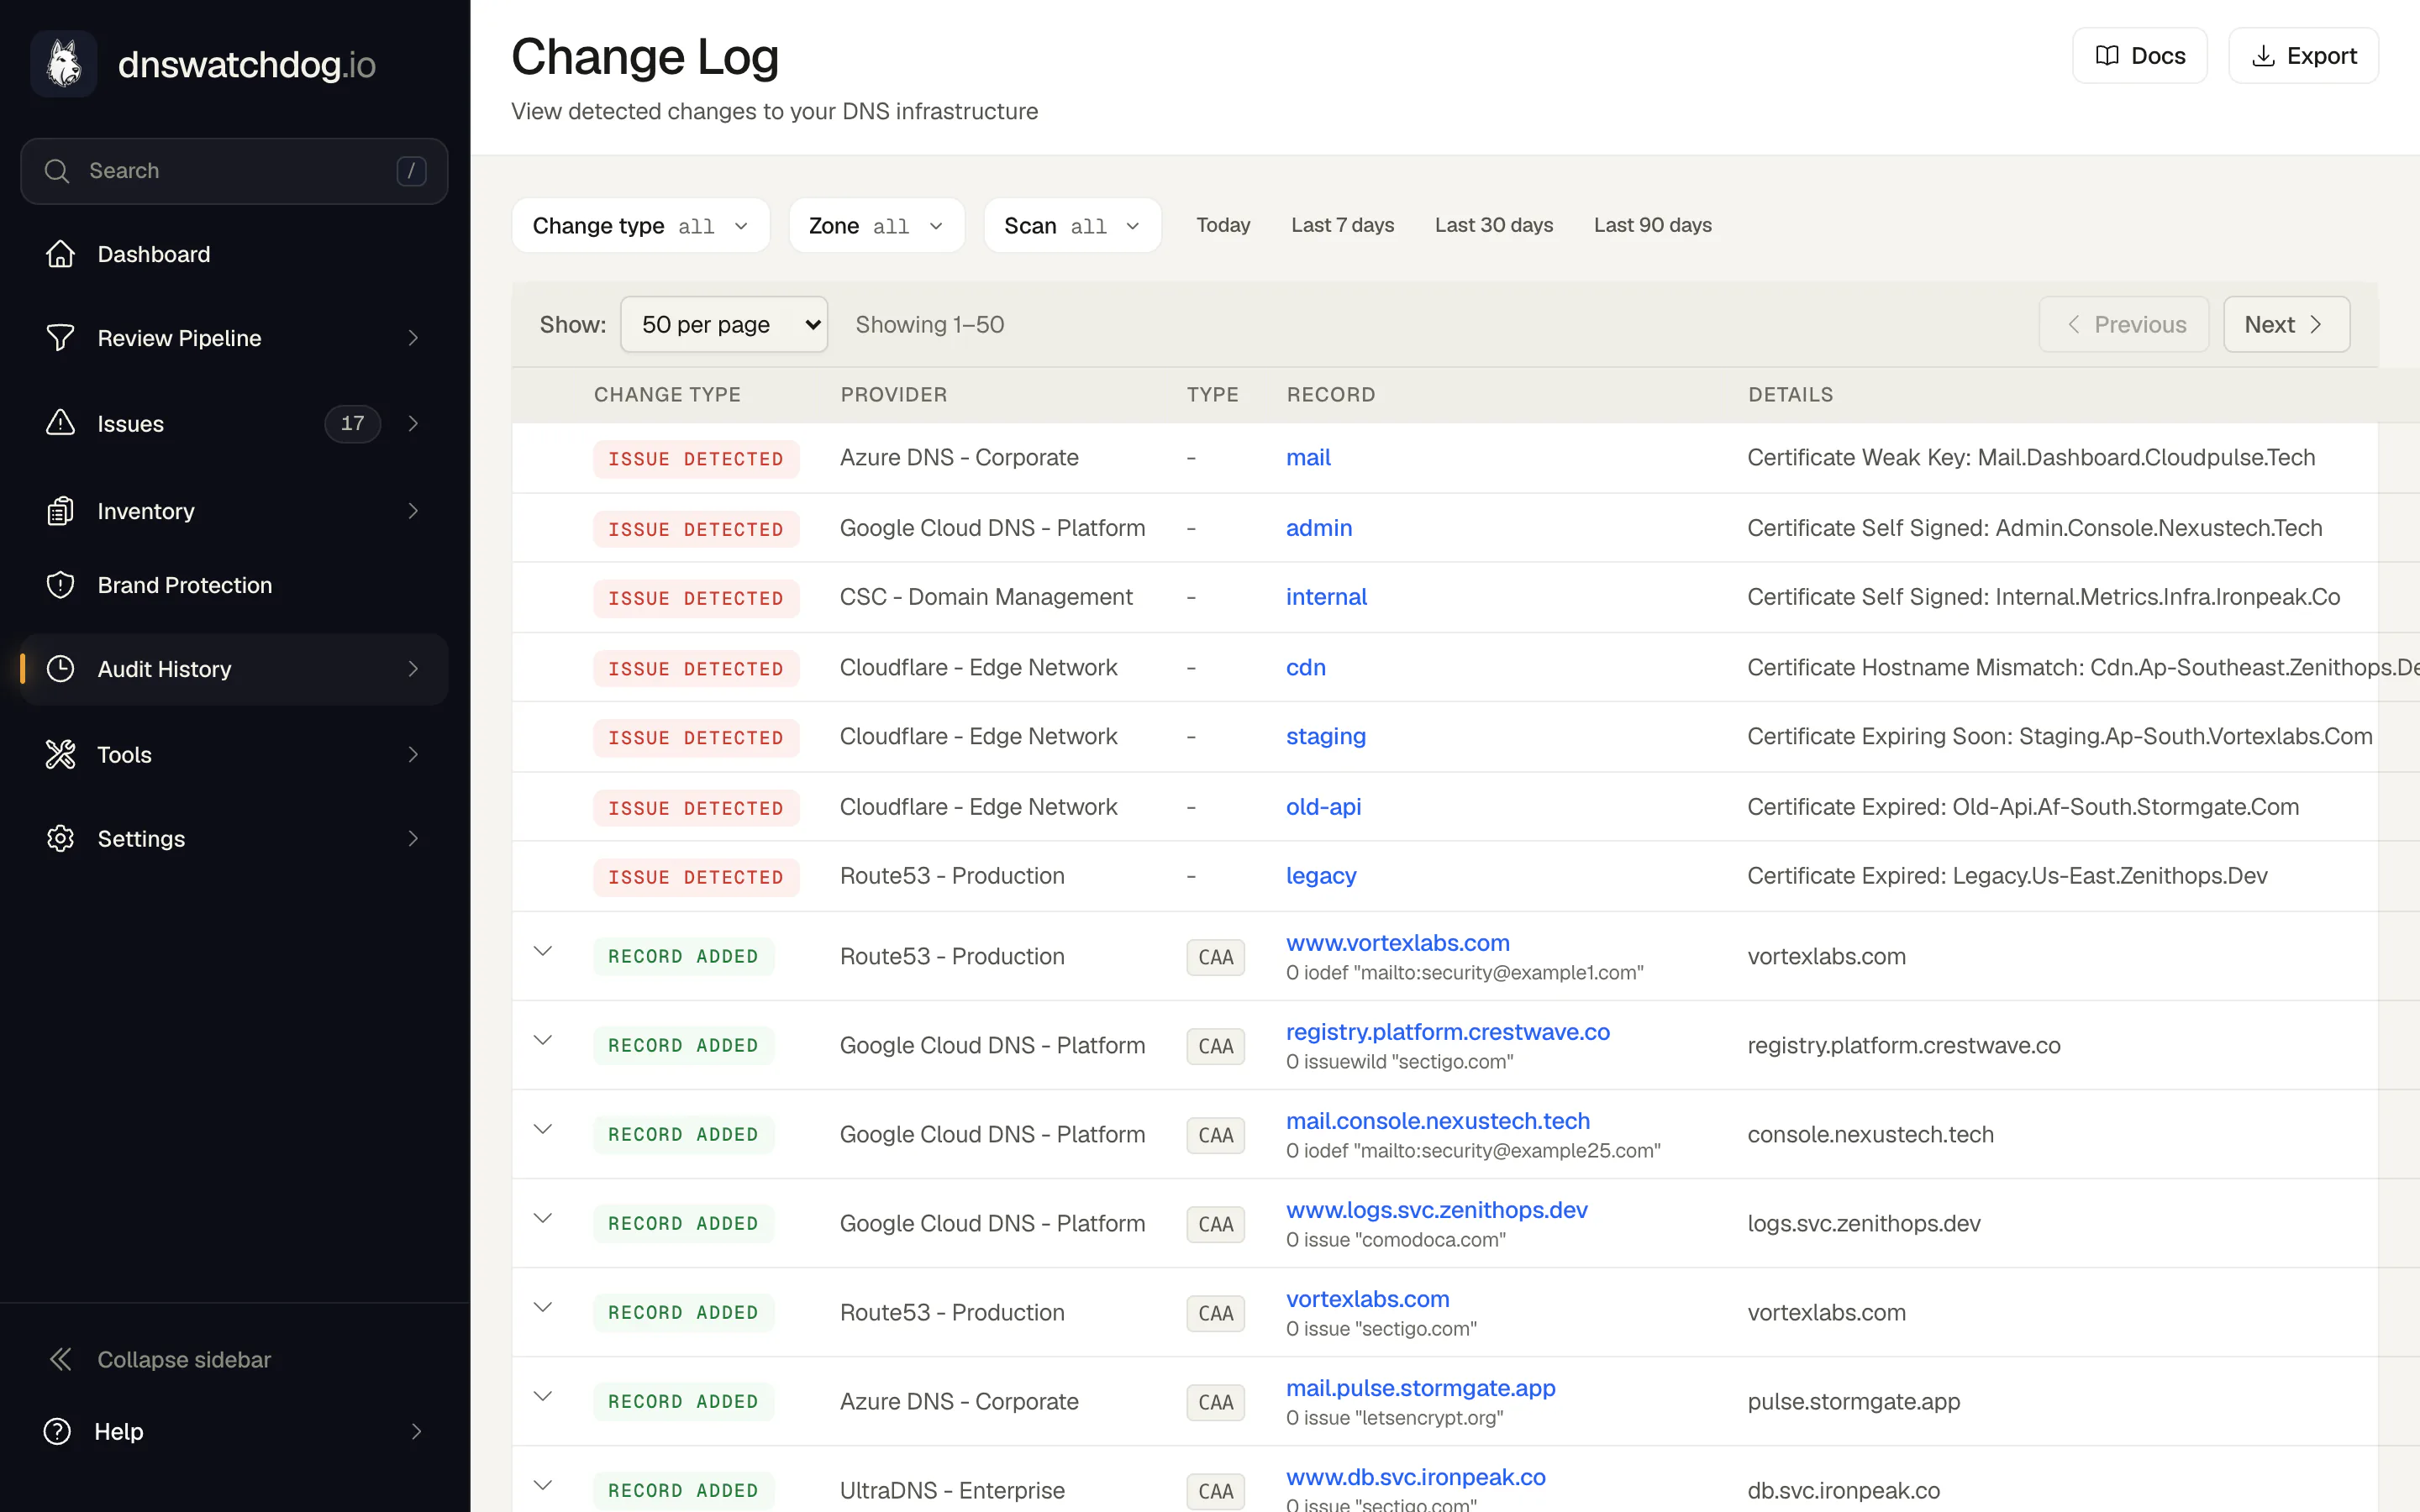Viewport: 2420px width, 1512px height.
Task: Click the Collapse sidebar double-chevron icon
Action: pos(60,1359)
